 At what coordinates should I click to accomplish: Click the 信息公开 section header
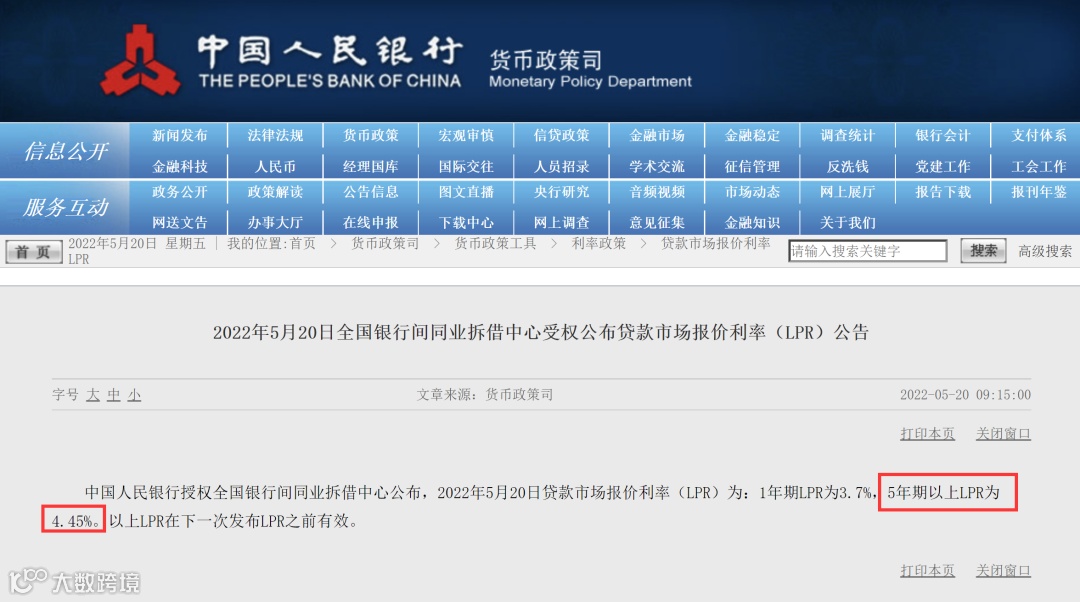point(66,151)
